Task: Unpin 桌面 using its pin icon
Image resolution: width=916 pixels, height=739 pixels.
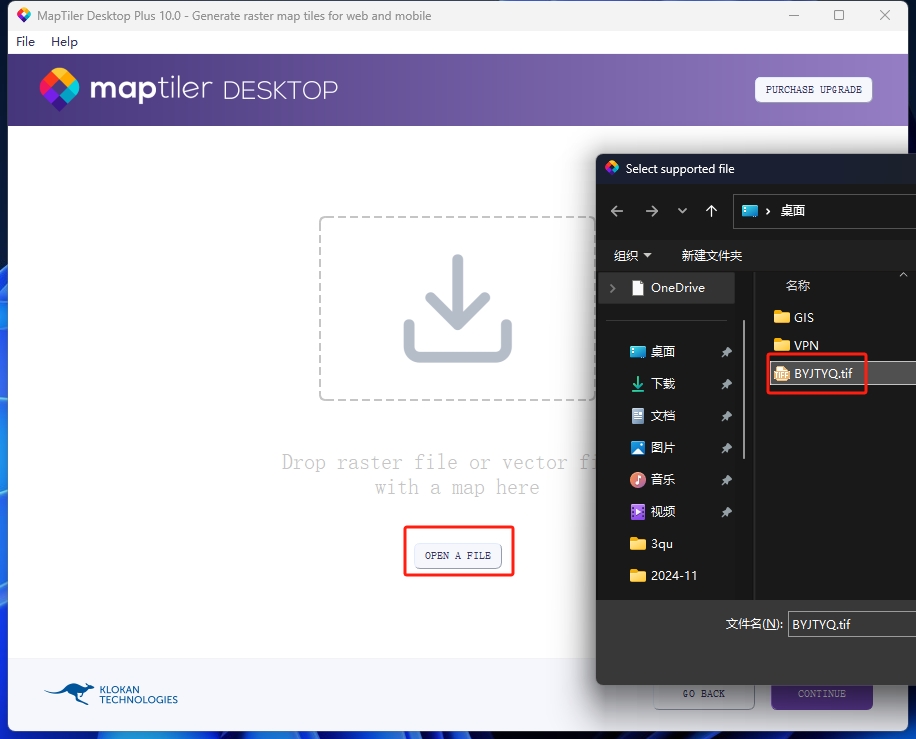Action: [726, 352]
